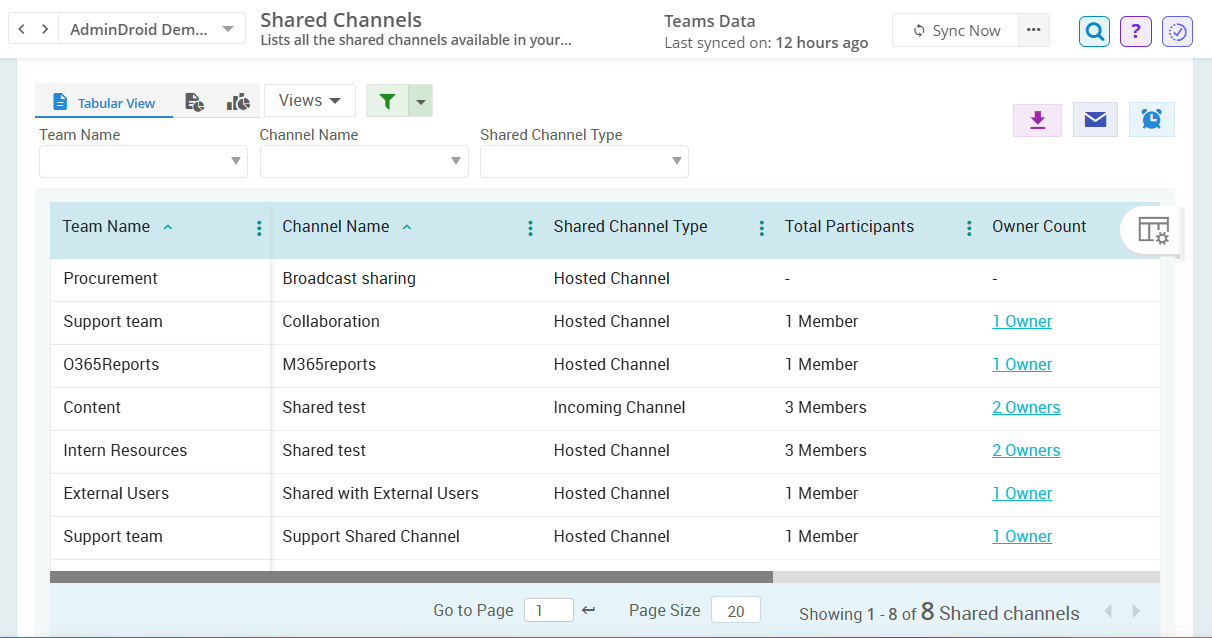
Task: Click Sync Now to refresh Teams Data
Action: 954,30
